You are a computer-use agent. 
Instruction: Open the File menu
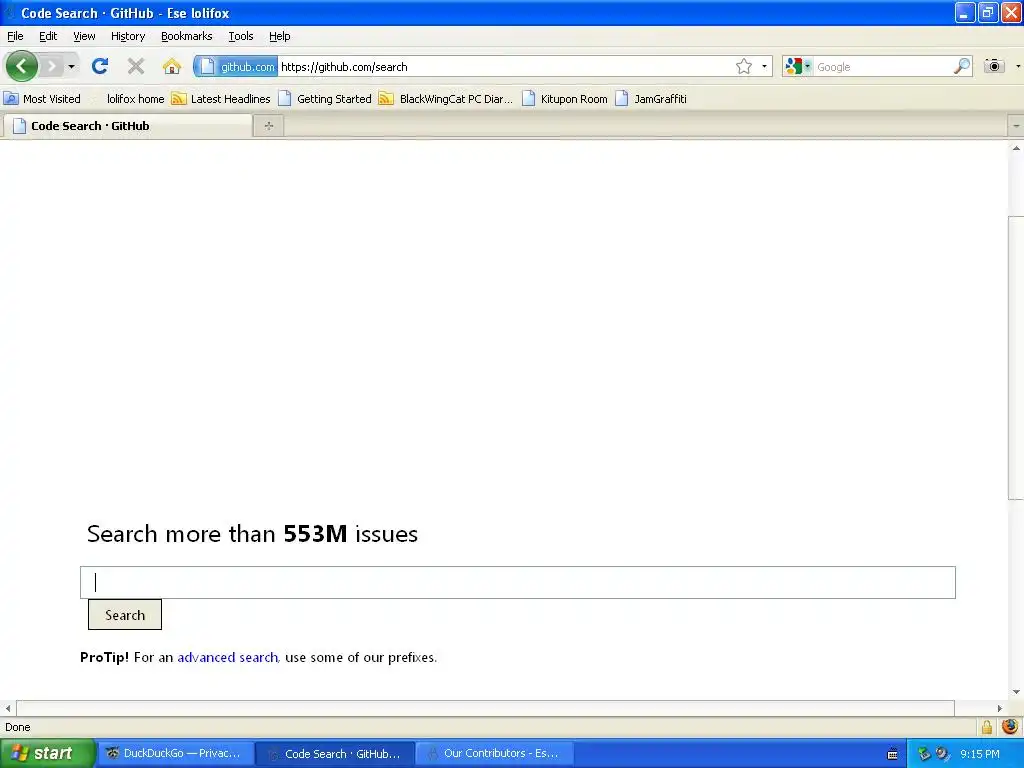tap(15, 36)
